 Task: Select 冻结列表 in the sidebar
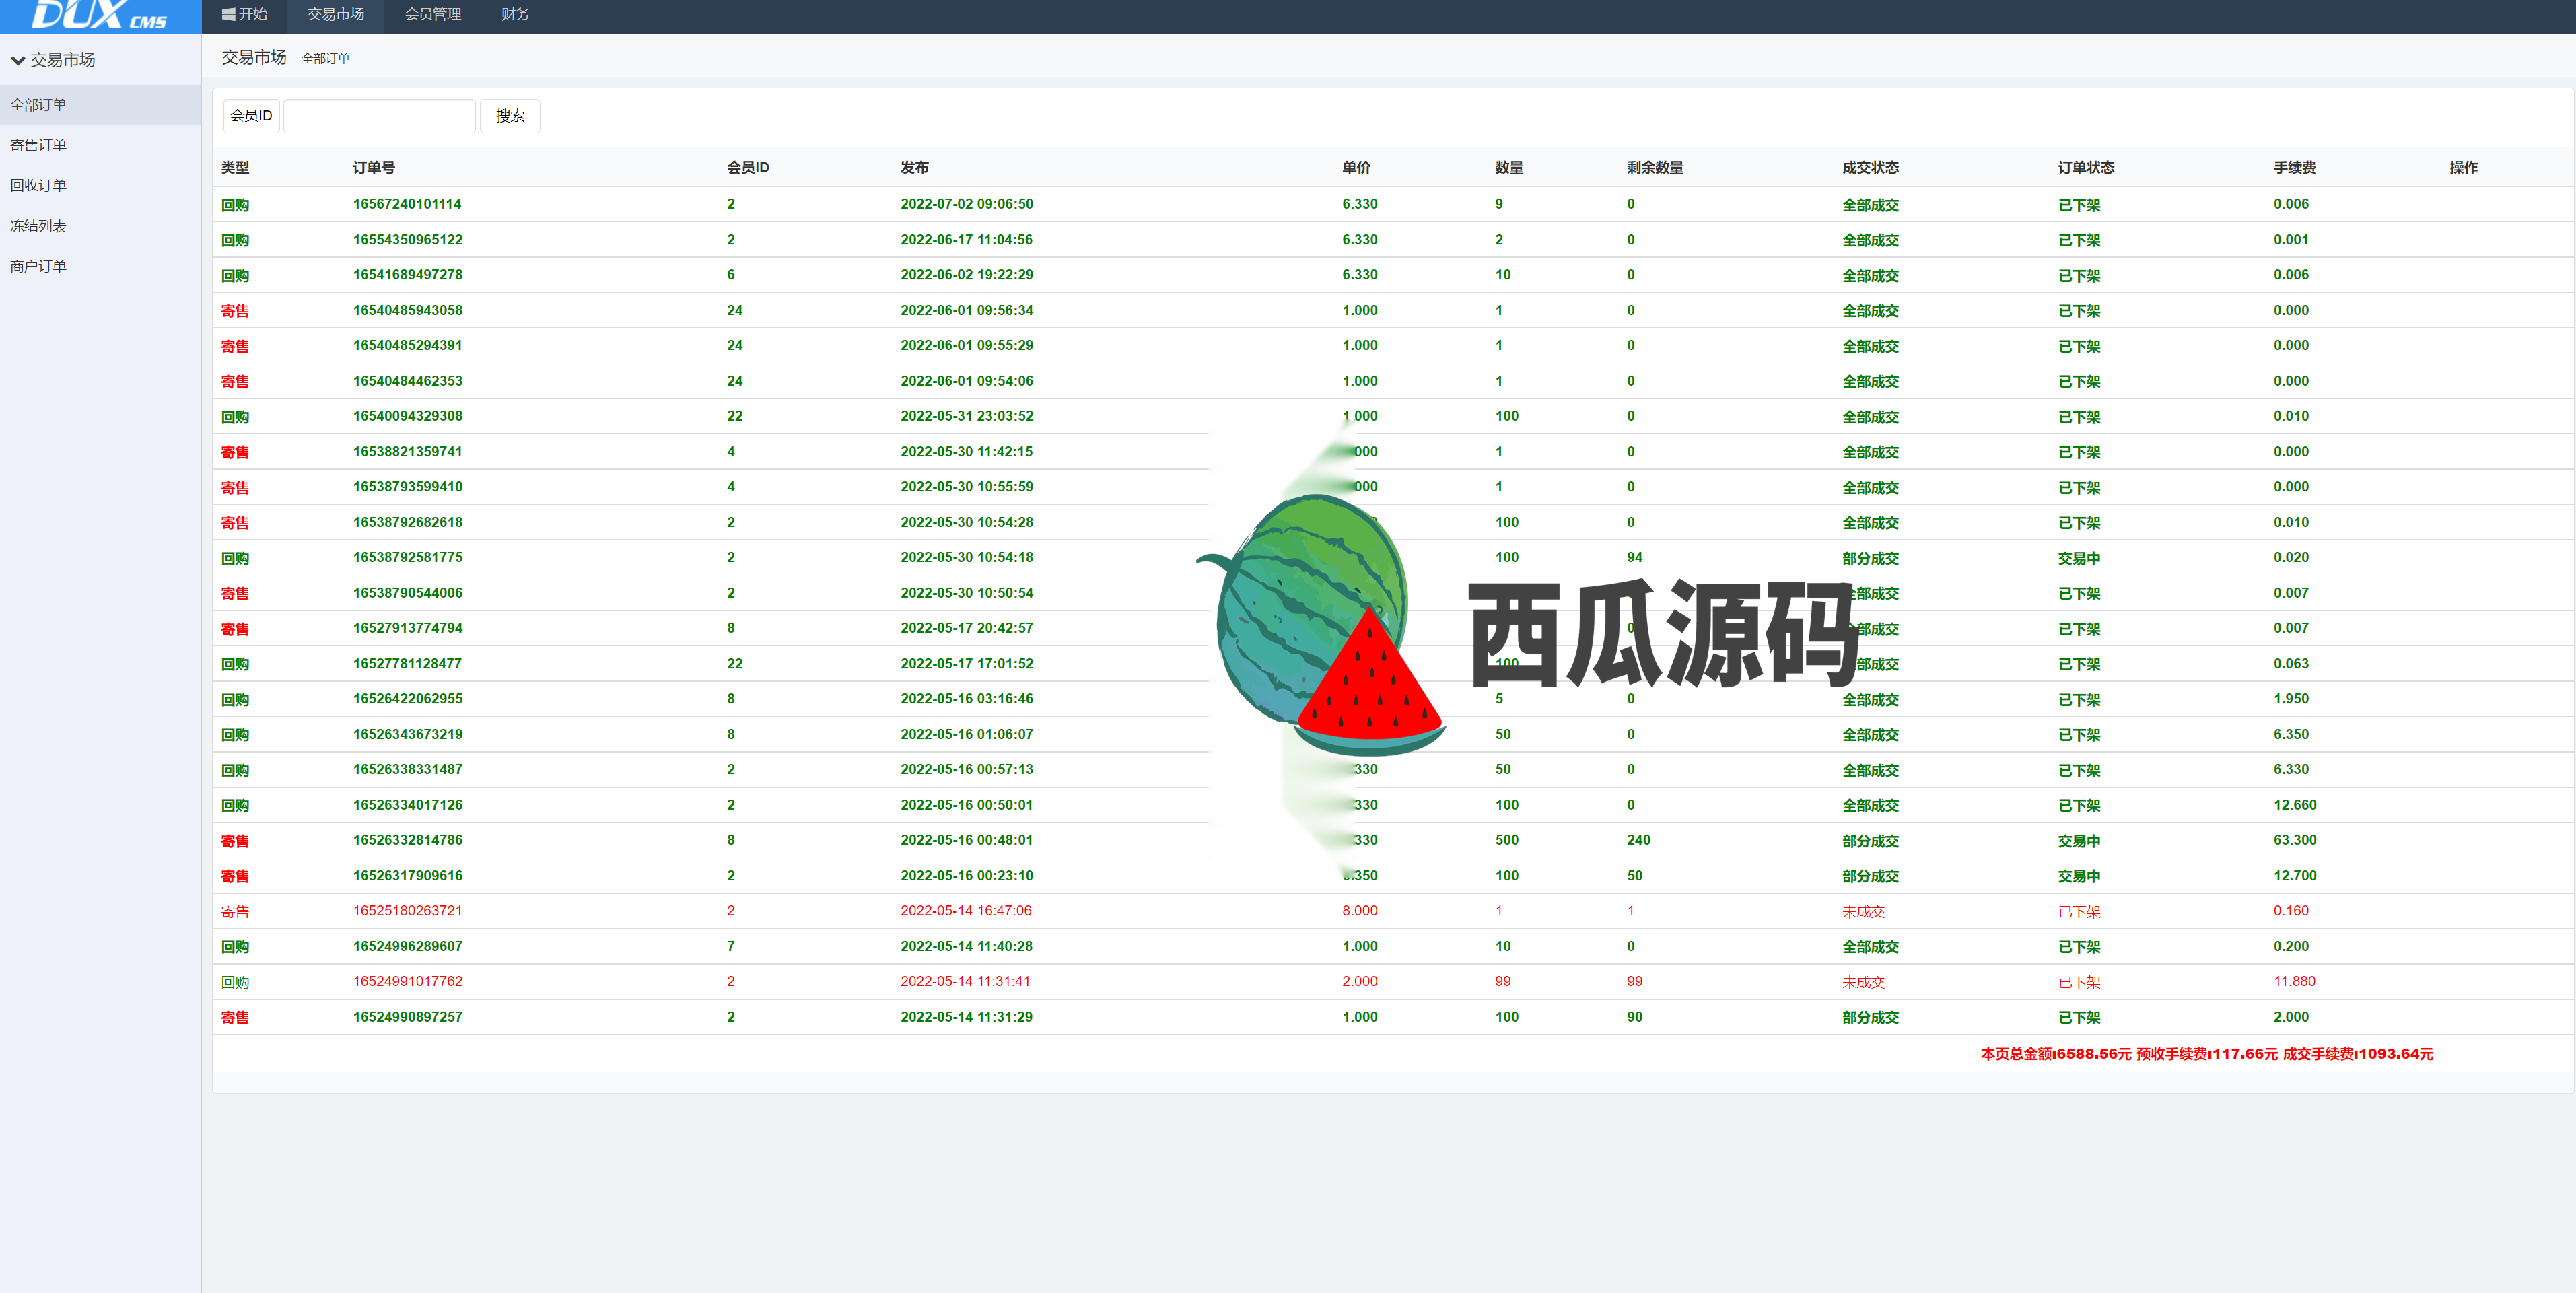click(100, 226)
